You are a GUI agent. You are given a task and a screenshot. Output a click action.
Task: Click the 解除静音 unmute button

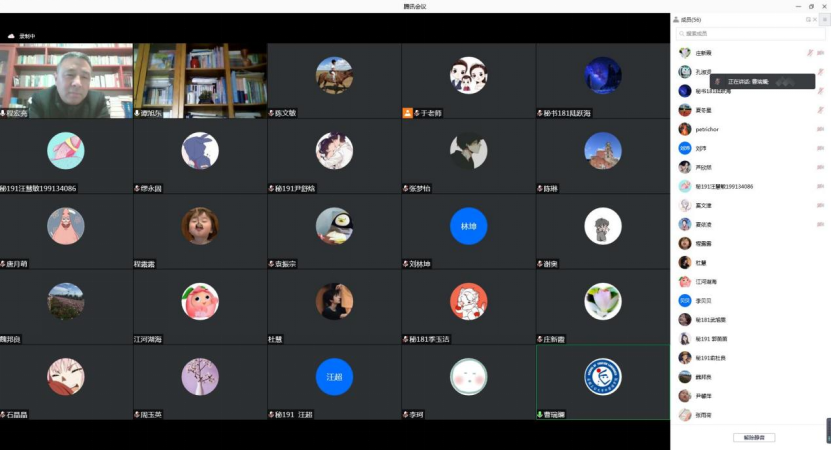coord(753,437)
